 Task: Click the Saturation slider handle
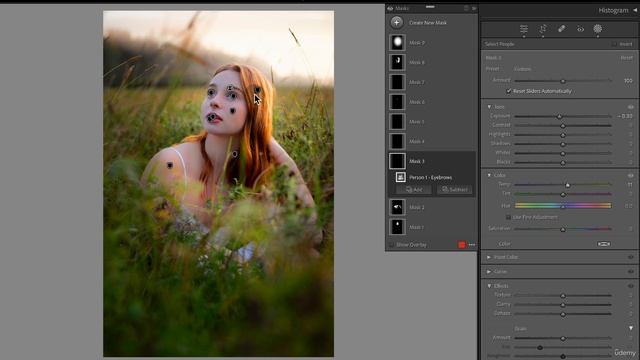pos(563,229)
